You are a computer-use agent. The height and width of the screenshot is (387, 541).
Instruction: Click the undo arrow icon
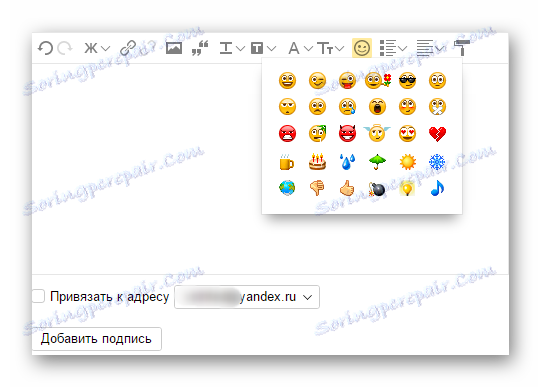pos(45,48)
